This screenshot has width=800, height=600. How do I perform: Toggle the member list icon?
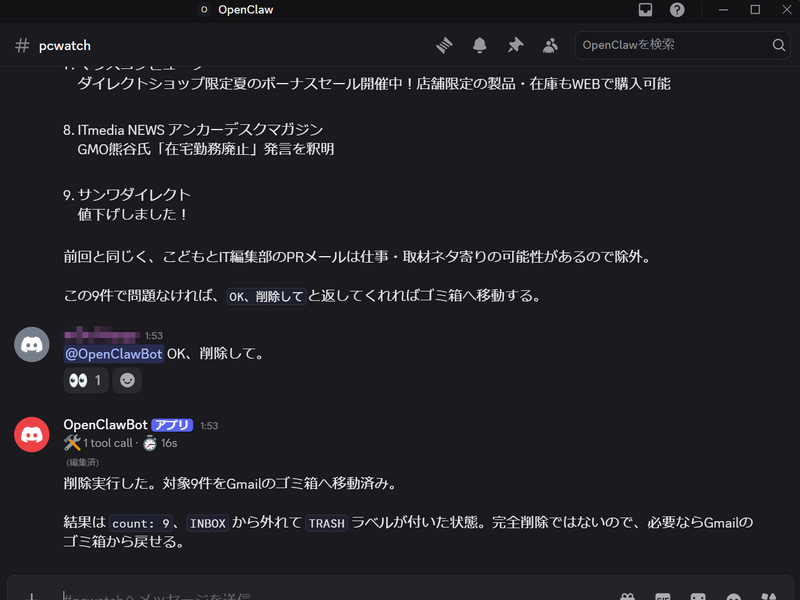550,45
